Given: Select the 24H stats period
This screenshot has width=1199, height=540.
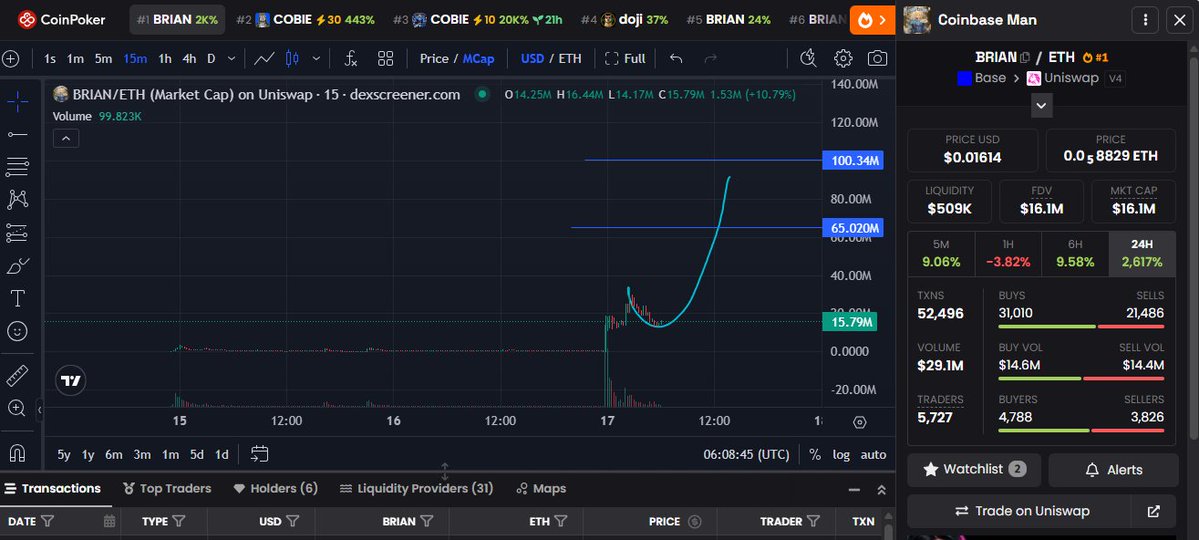Looking at the screenshot, I should click(1142, 253).
